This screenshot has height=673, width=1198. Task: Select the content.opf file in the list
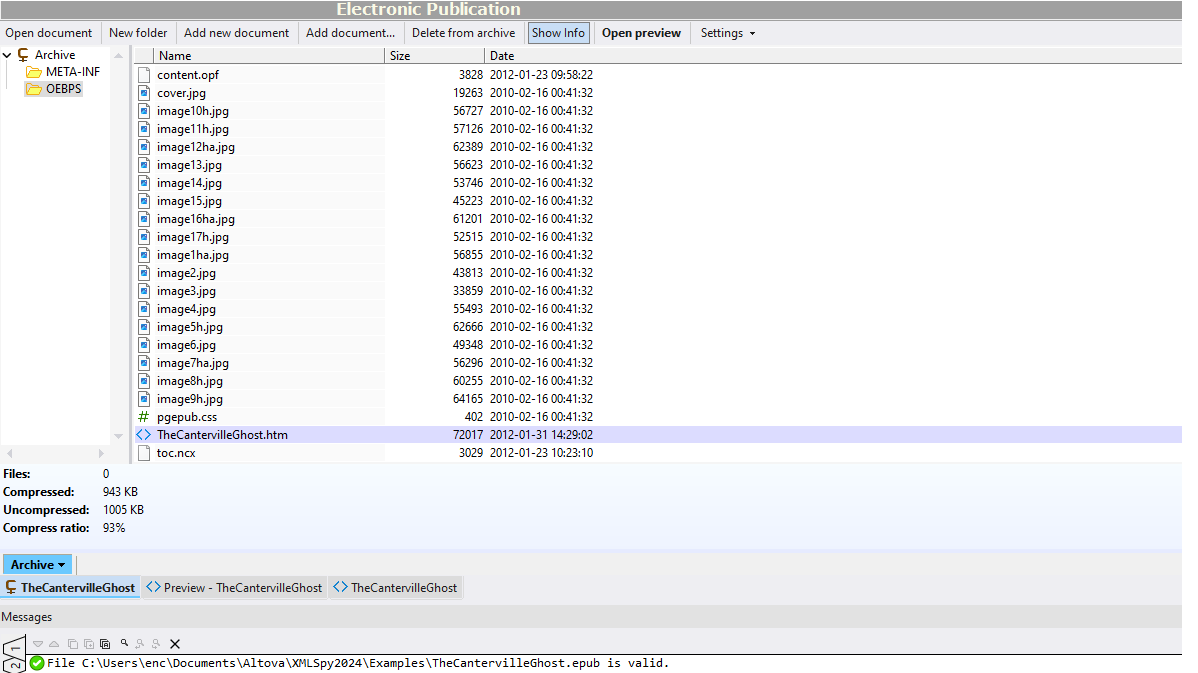pos(188,74)
